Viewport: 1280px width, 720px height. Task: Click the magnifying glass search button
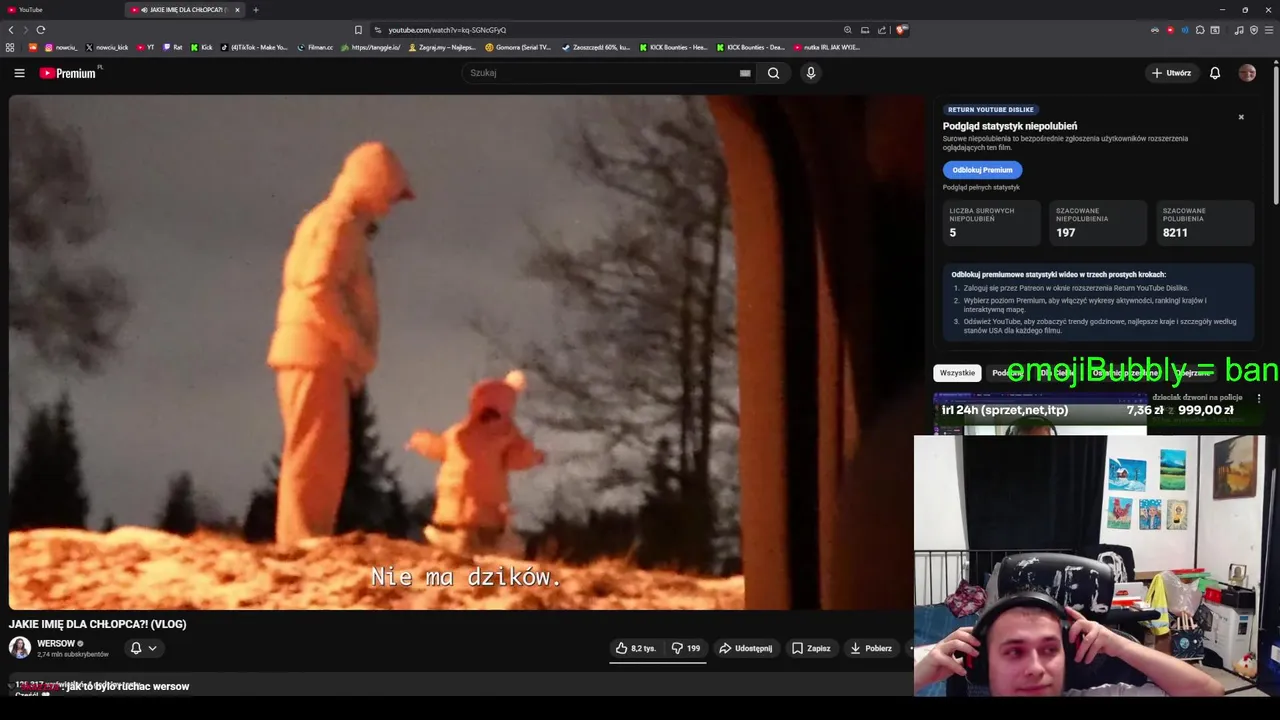pyautogui.click(x=773, y=73)
